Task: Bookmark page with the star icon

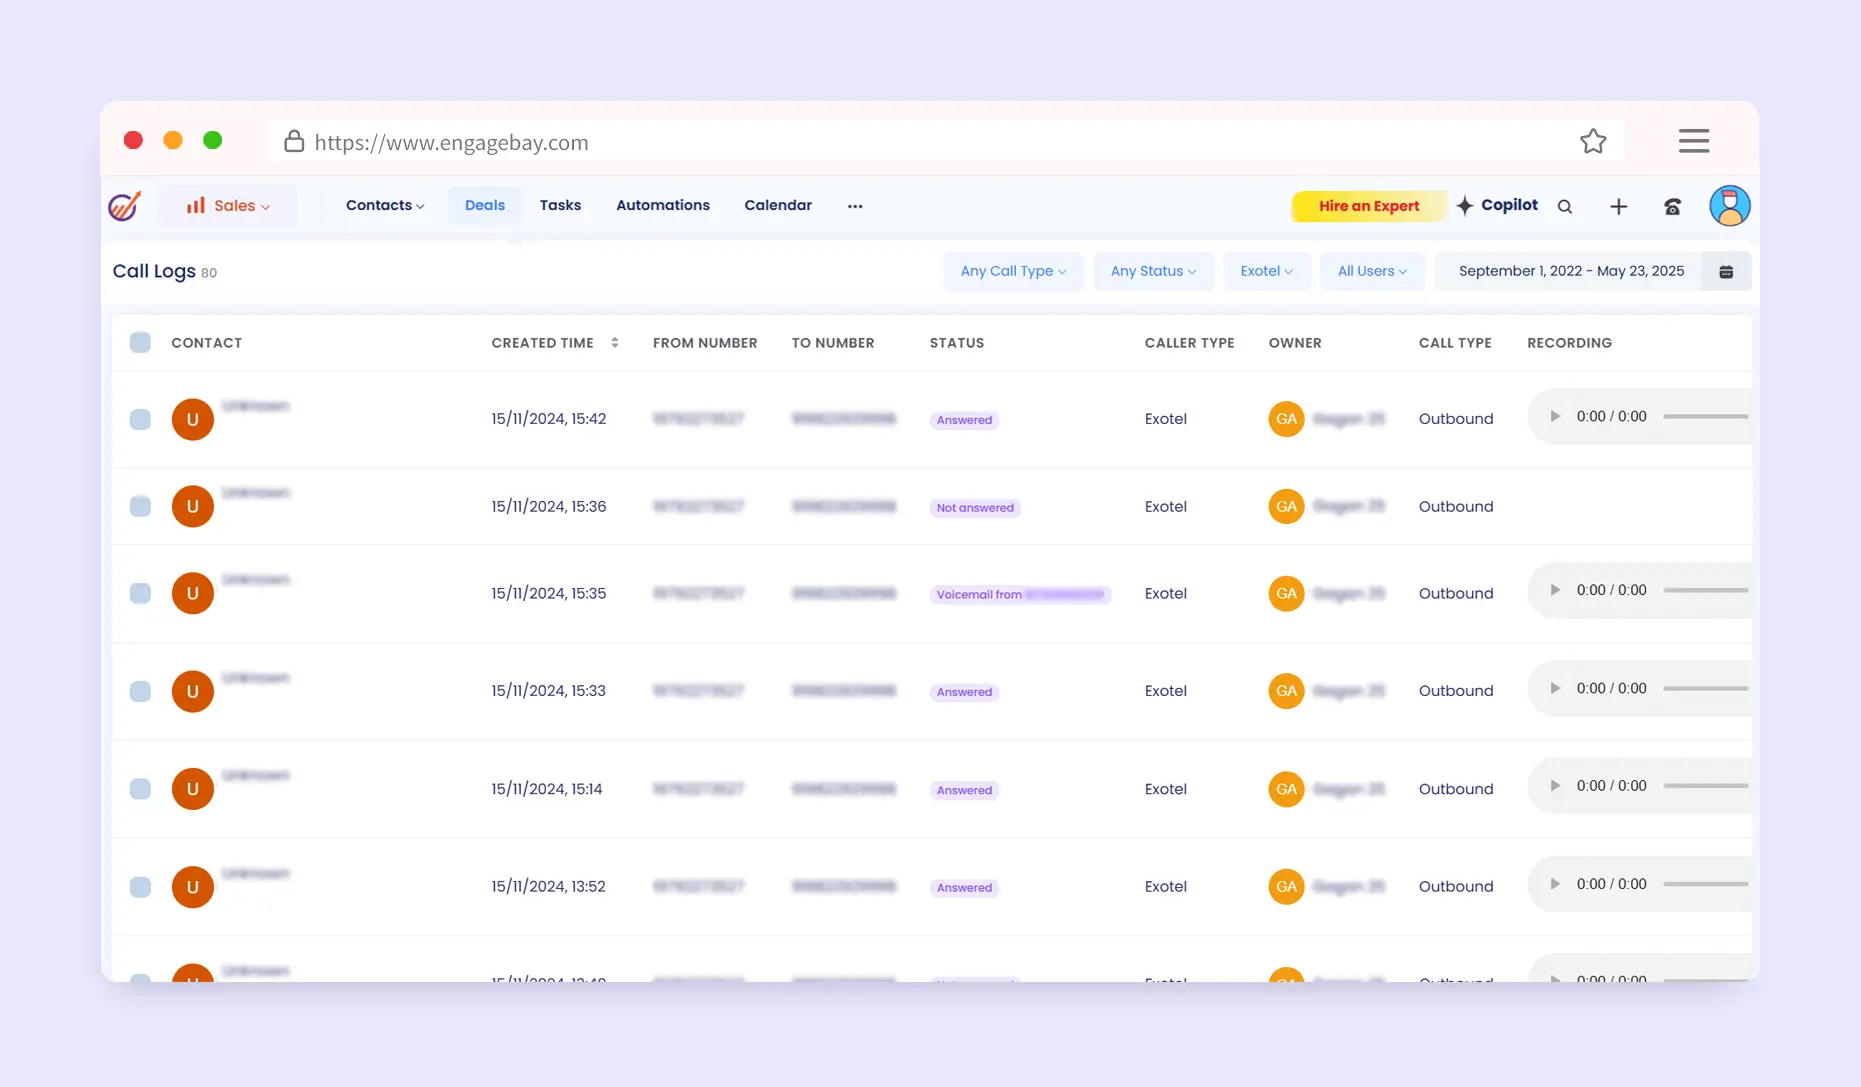Action: tap(1593, 142)
